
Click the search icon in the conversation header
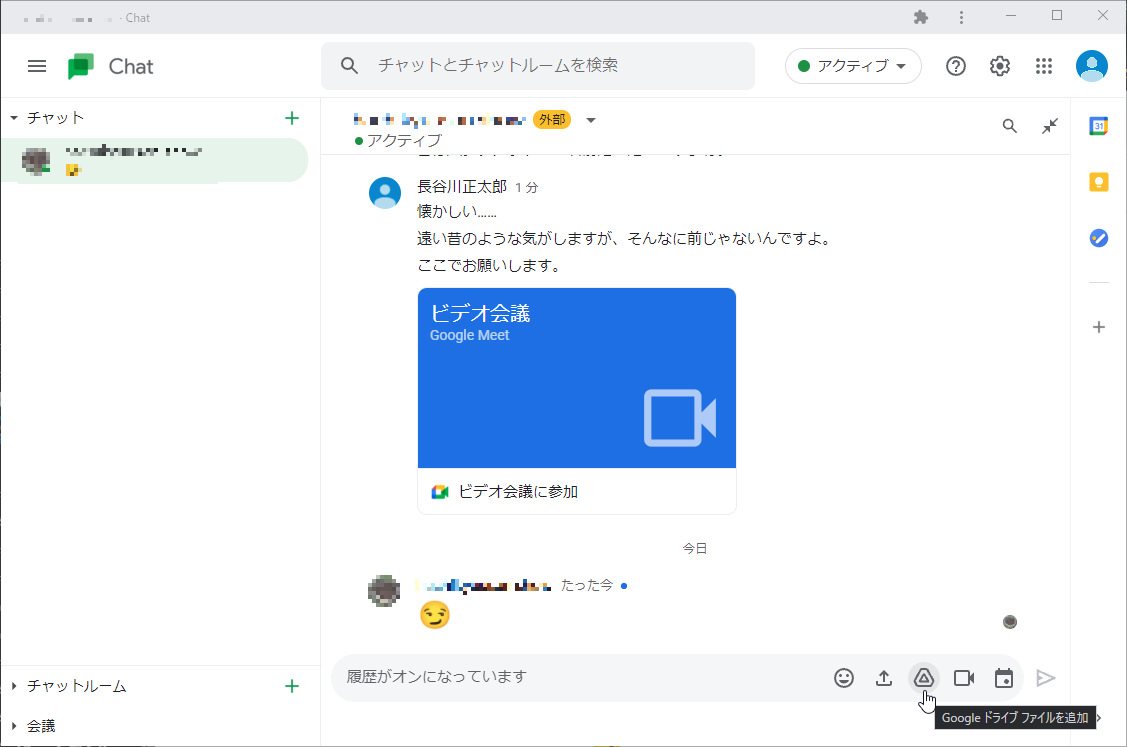click(x=1009, y=126)
